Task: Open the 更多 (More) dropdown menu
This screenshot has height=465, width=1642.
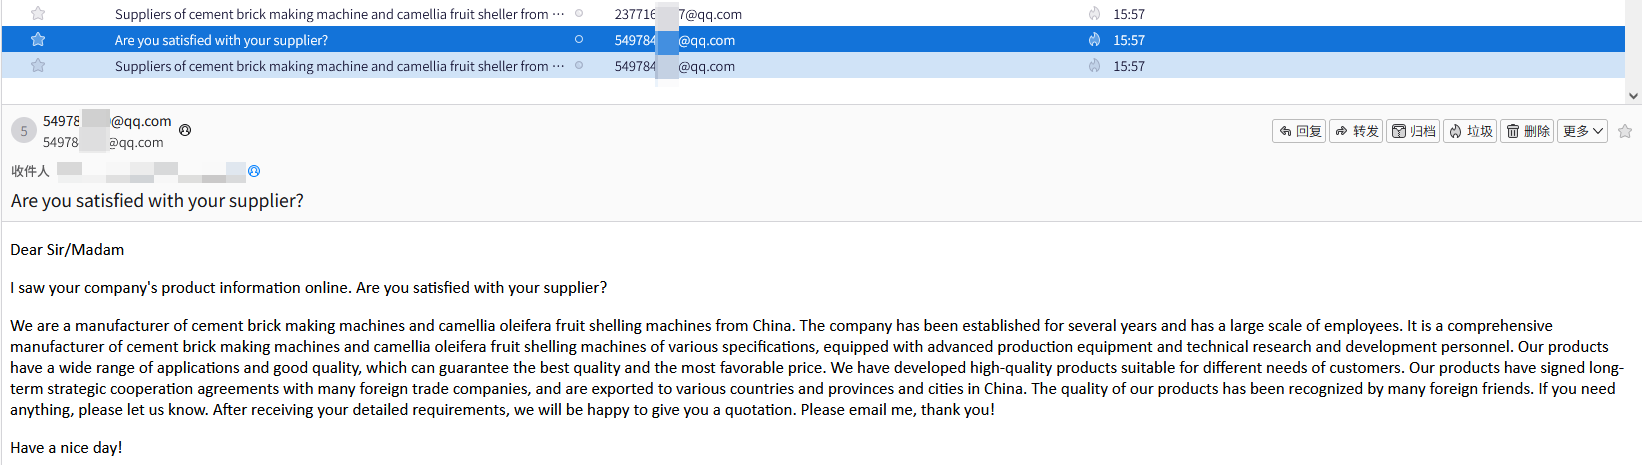Action: 1582,131
